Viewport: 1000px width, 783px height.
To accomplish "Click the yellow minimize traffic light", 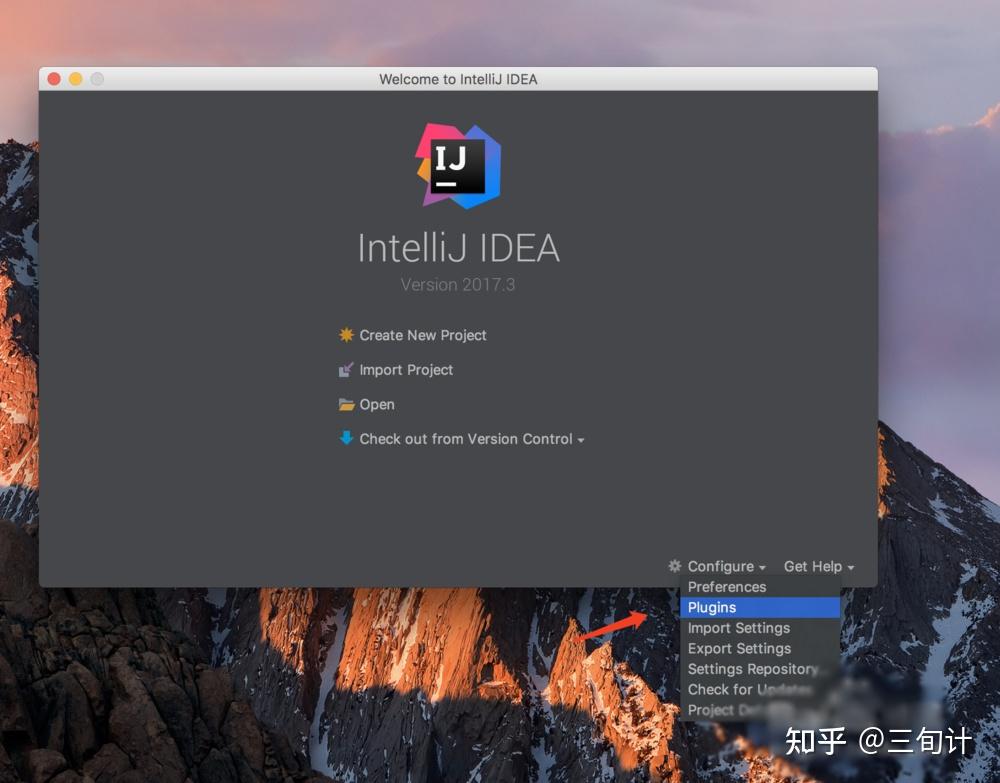I will coord(73,77).
